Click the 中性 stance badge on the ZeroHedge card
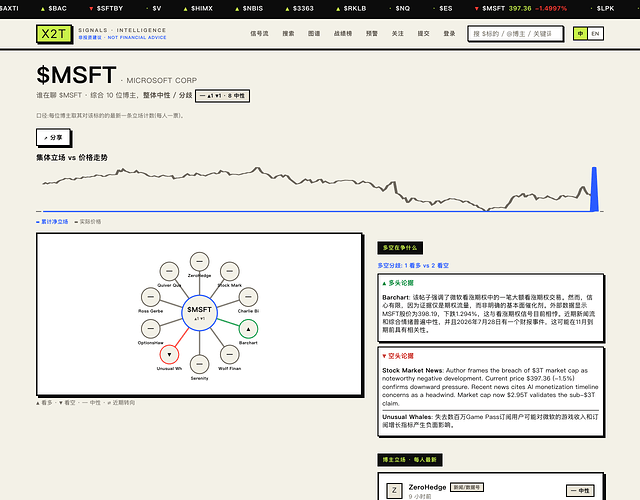This screenshot has width=640, height=500. point(580,490)
